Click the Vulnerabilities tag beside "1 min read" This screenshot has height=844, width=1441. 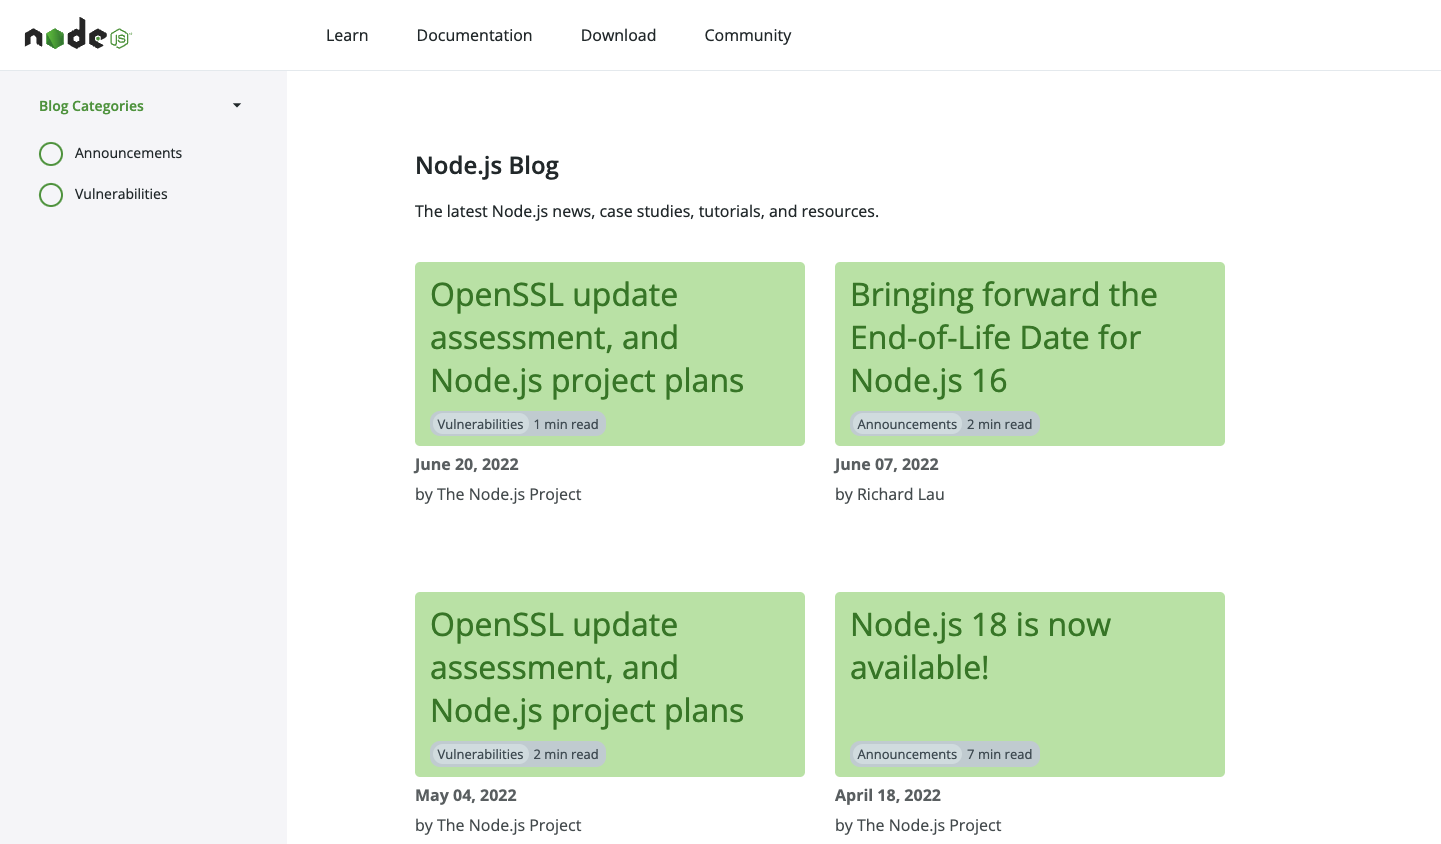[480, 424]
